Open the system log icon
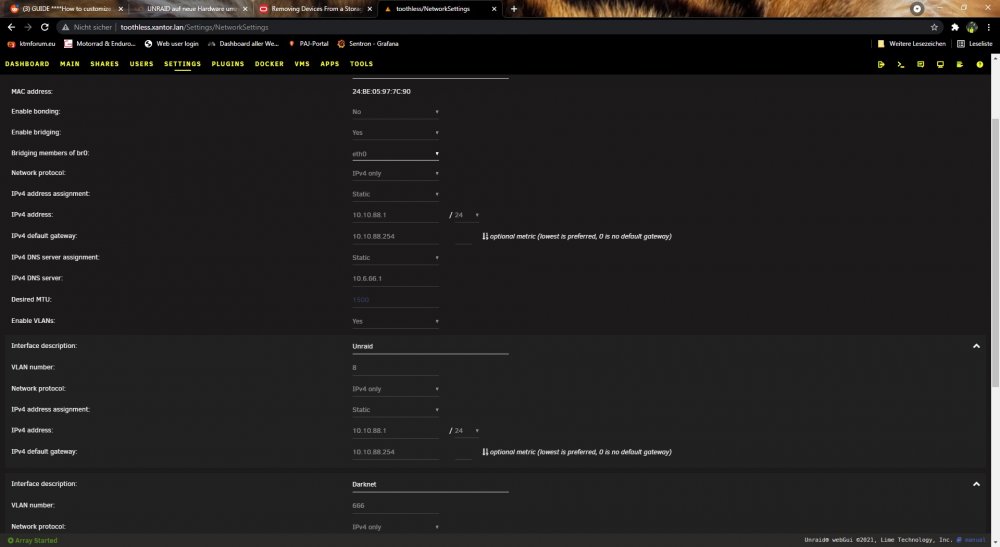This screenshot has height=547, width=1000. click(959, 64)
